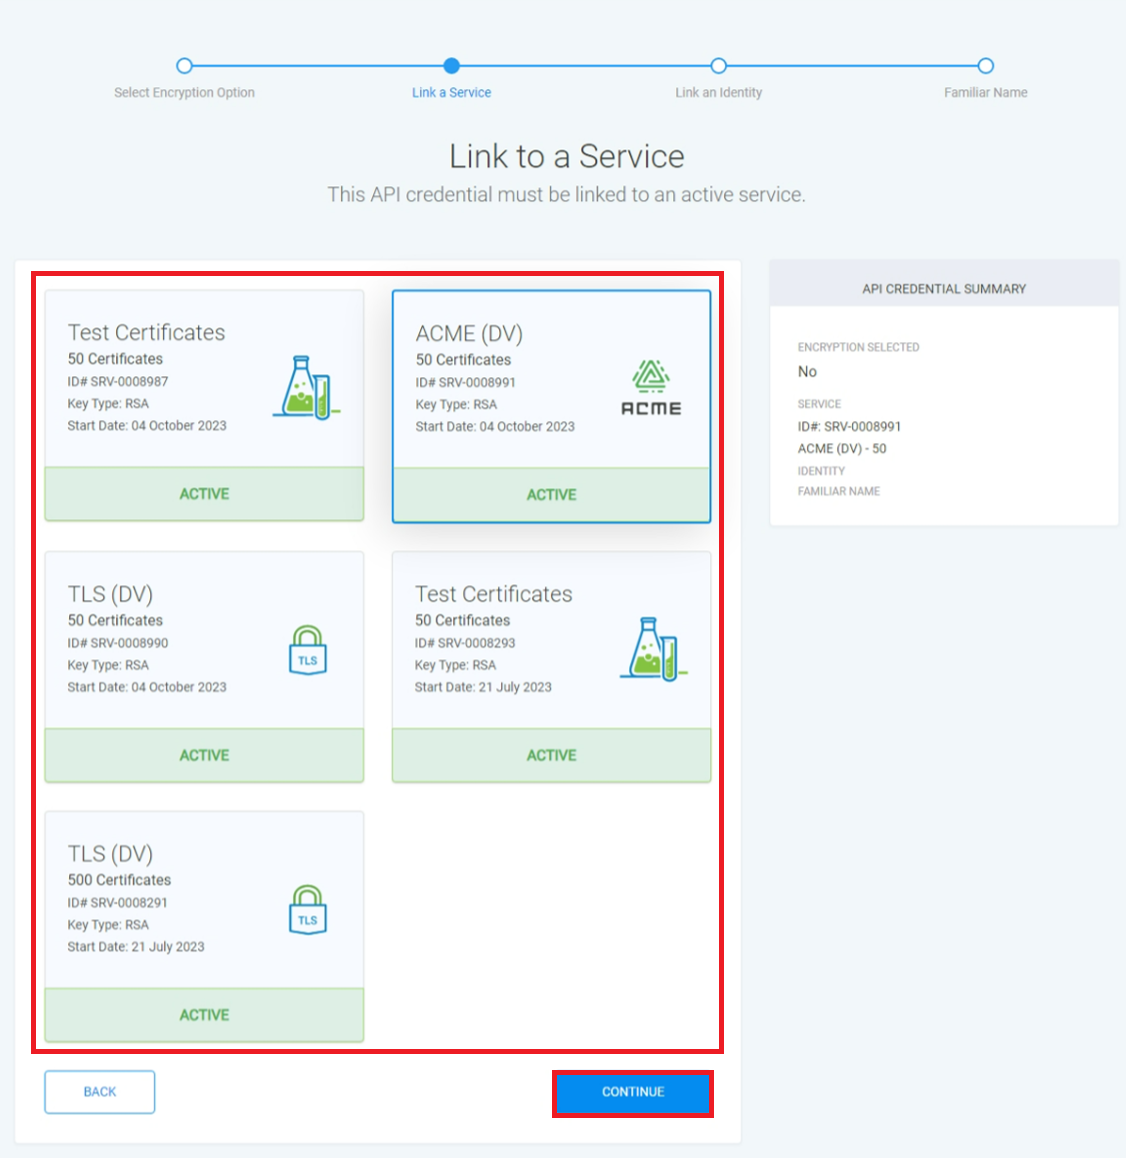Screen dimensions: 1126x1158
Task: Click the ACME logo icon
Action: pyautogui.click(x=651, y=388)
